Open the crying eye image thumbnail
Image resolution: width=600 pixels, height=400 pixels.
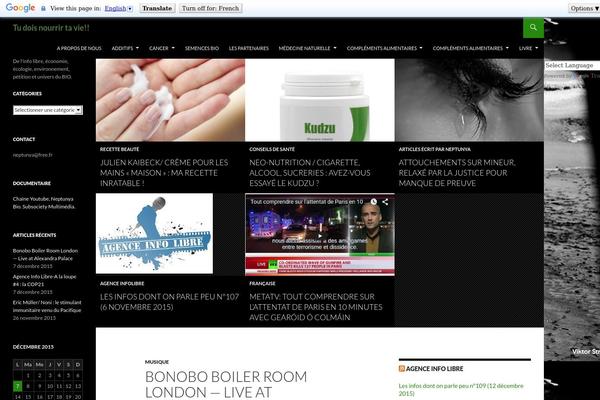tap(470, 100)
